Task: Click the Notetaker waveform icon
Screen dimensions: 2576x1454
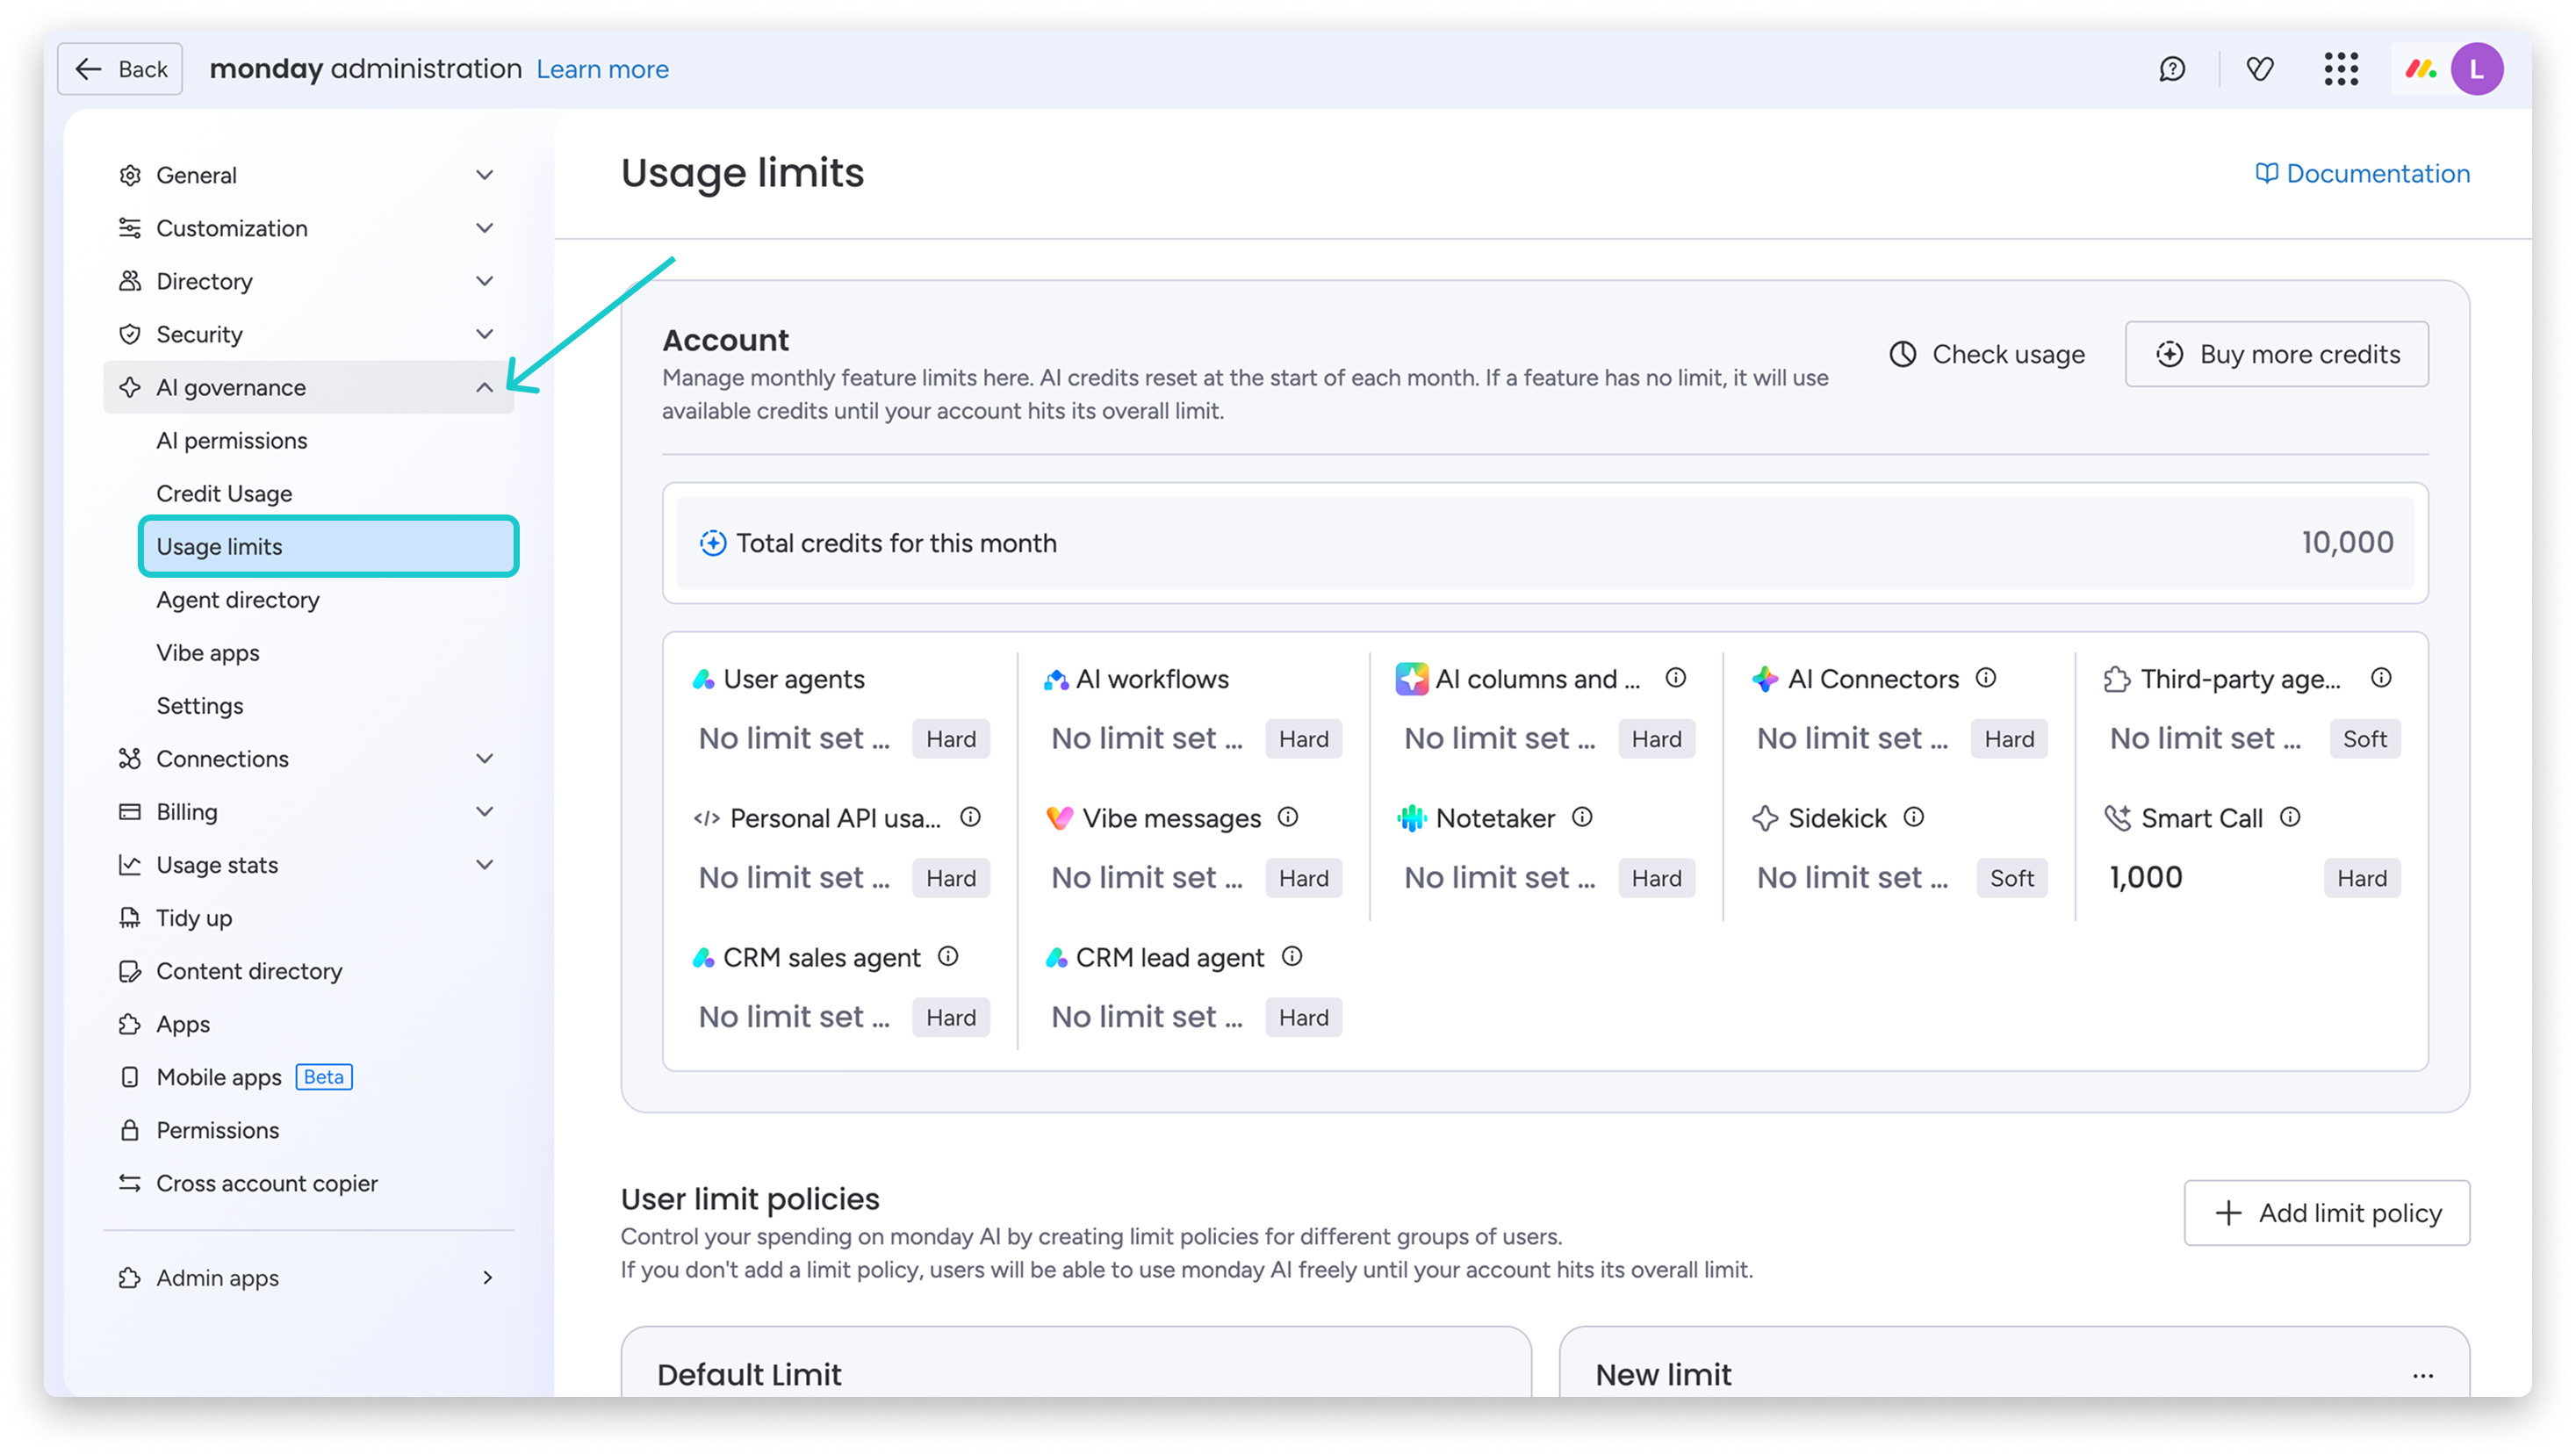Action: coord(1411,818)
